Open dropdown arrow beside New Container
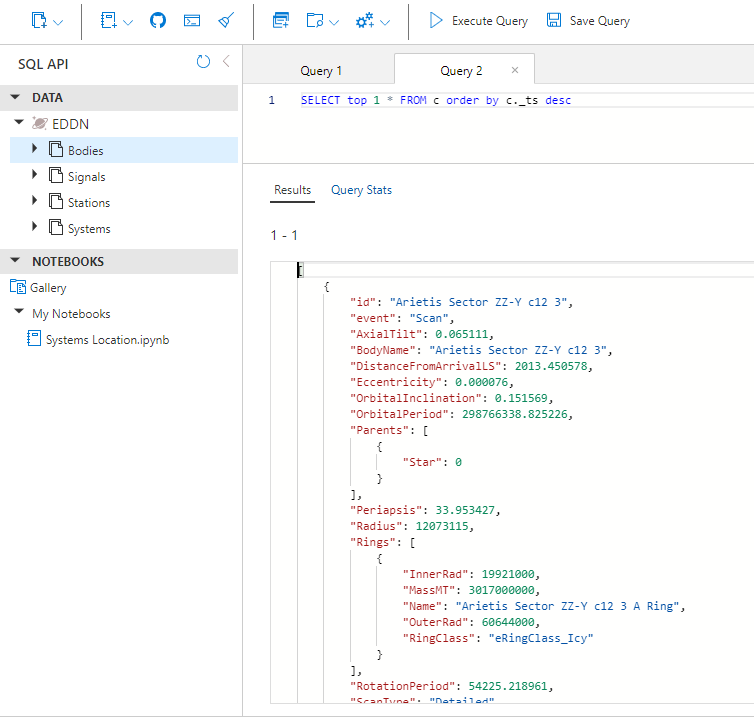The height and width of the screenshot is (717, 754). click(x=59, y=22)
